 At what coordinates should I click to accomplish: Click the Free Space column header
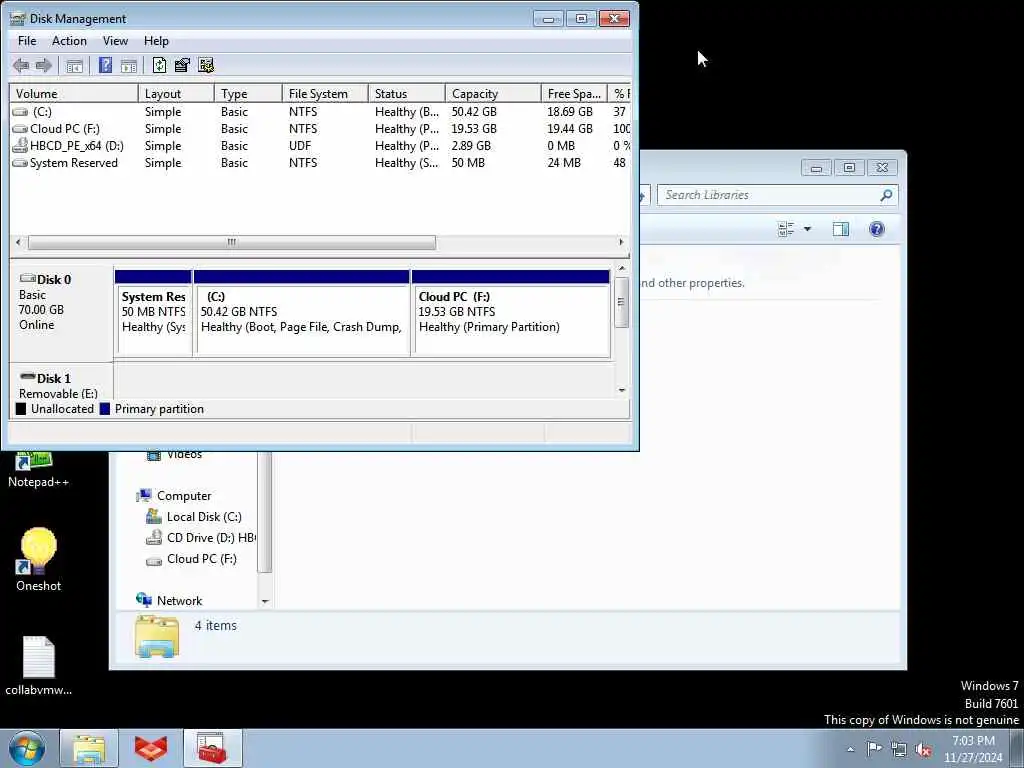574,93
